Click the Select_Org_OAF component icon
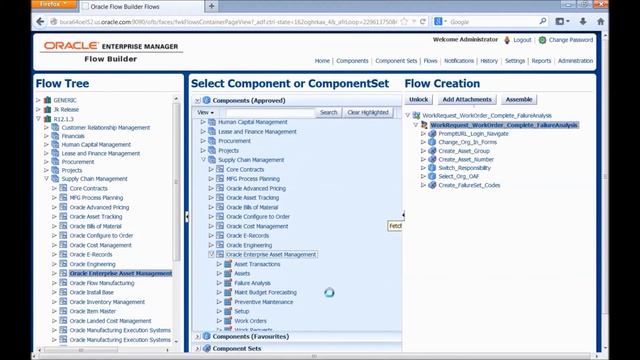This screenshot has height=360, width=640. [x=432, y=176]
